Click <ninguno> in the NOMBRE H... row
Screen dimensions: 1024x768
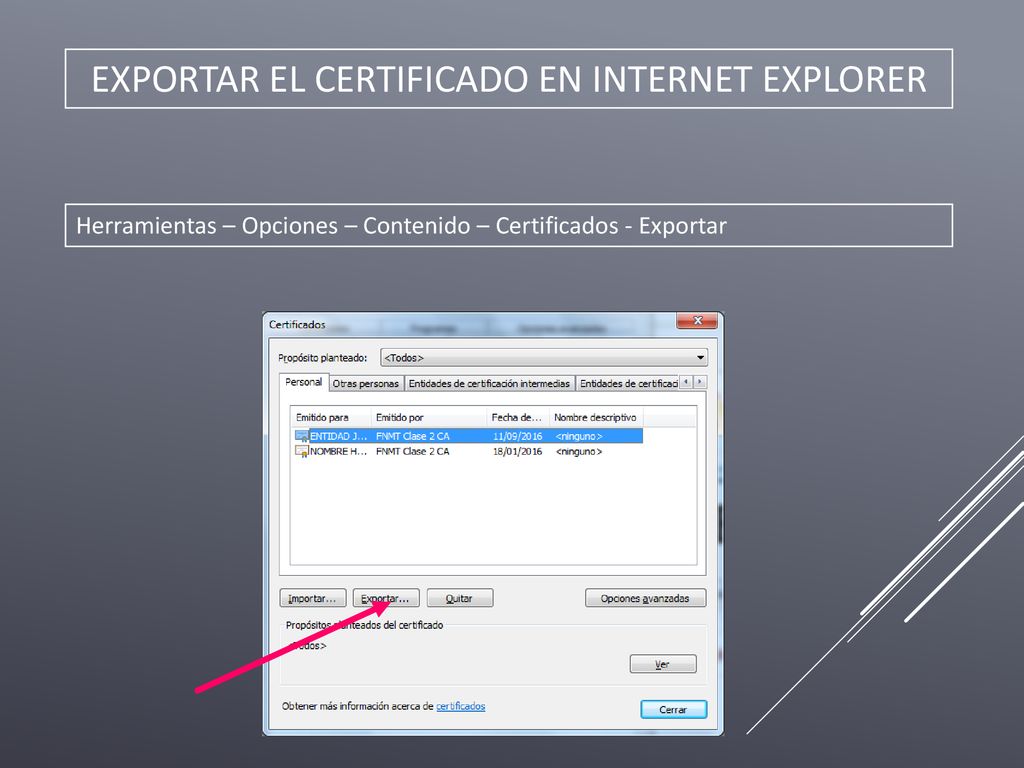point(579,451)
